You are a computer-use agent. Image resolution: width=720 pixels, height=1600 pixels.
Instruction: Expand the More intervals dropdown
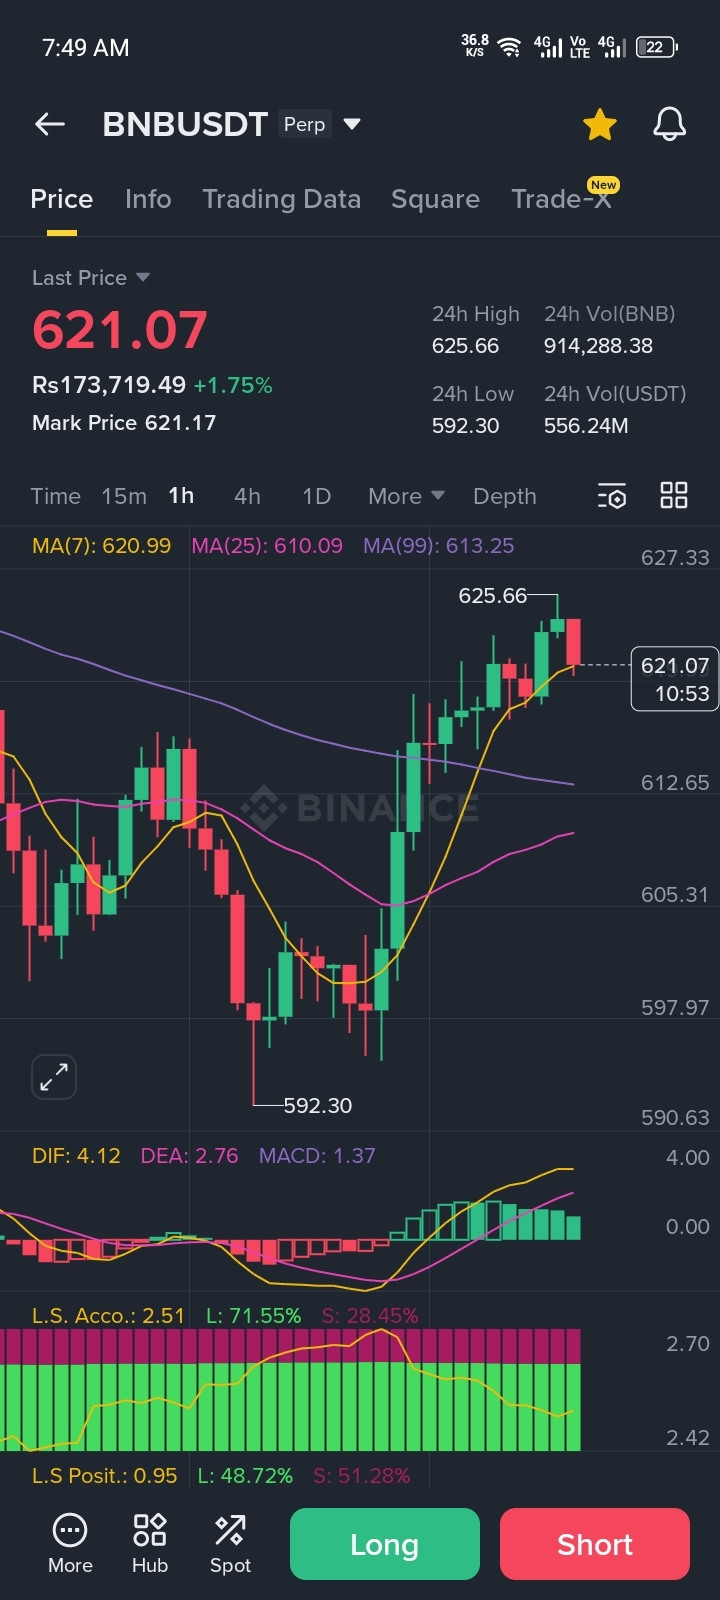[406, 496]
